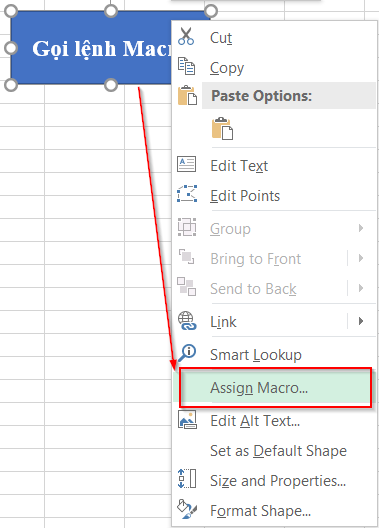This screenshot has height=528, width=379.
Task: Click the paste clipboard icon under Paste Options
Action: click(222, 128)
